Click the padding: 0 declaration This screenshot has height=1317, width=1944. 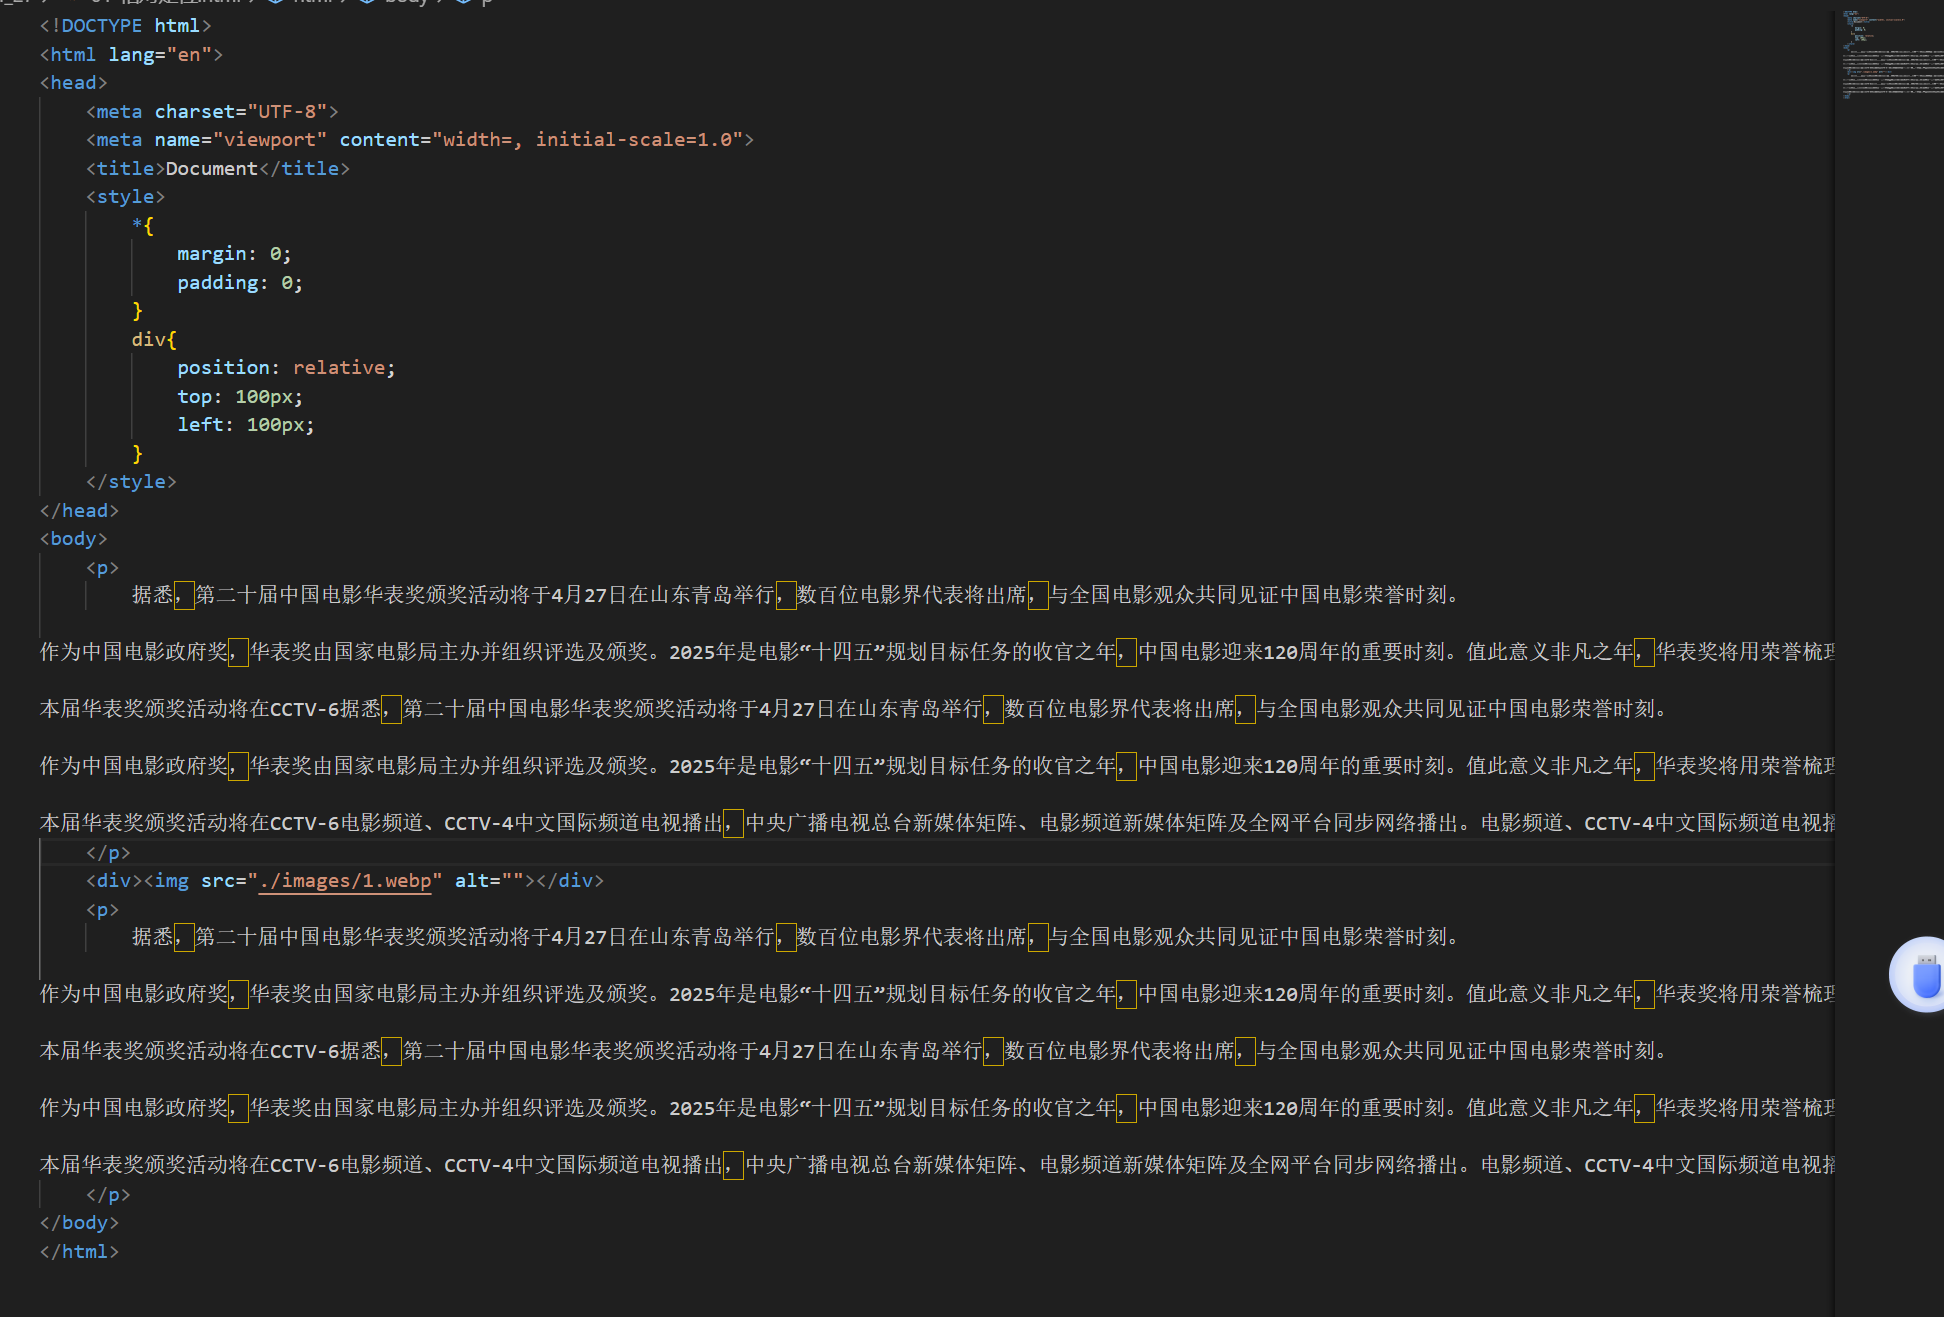[x=239, y=283]
